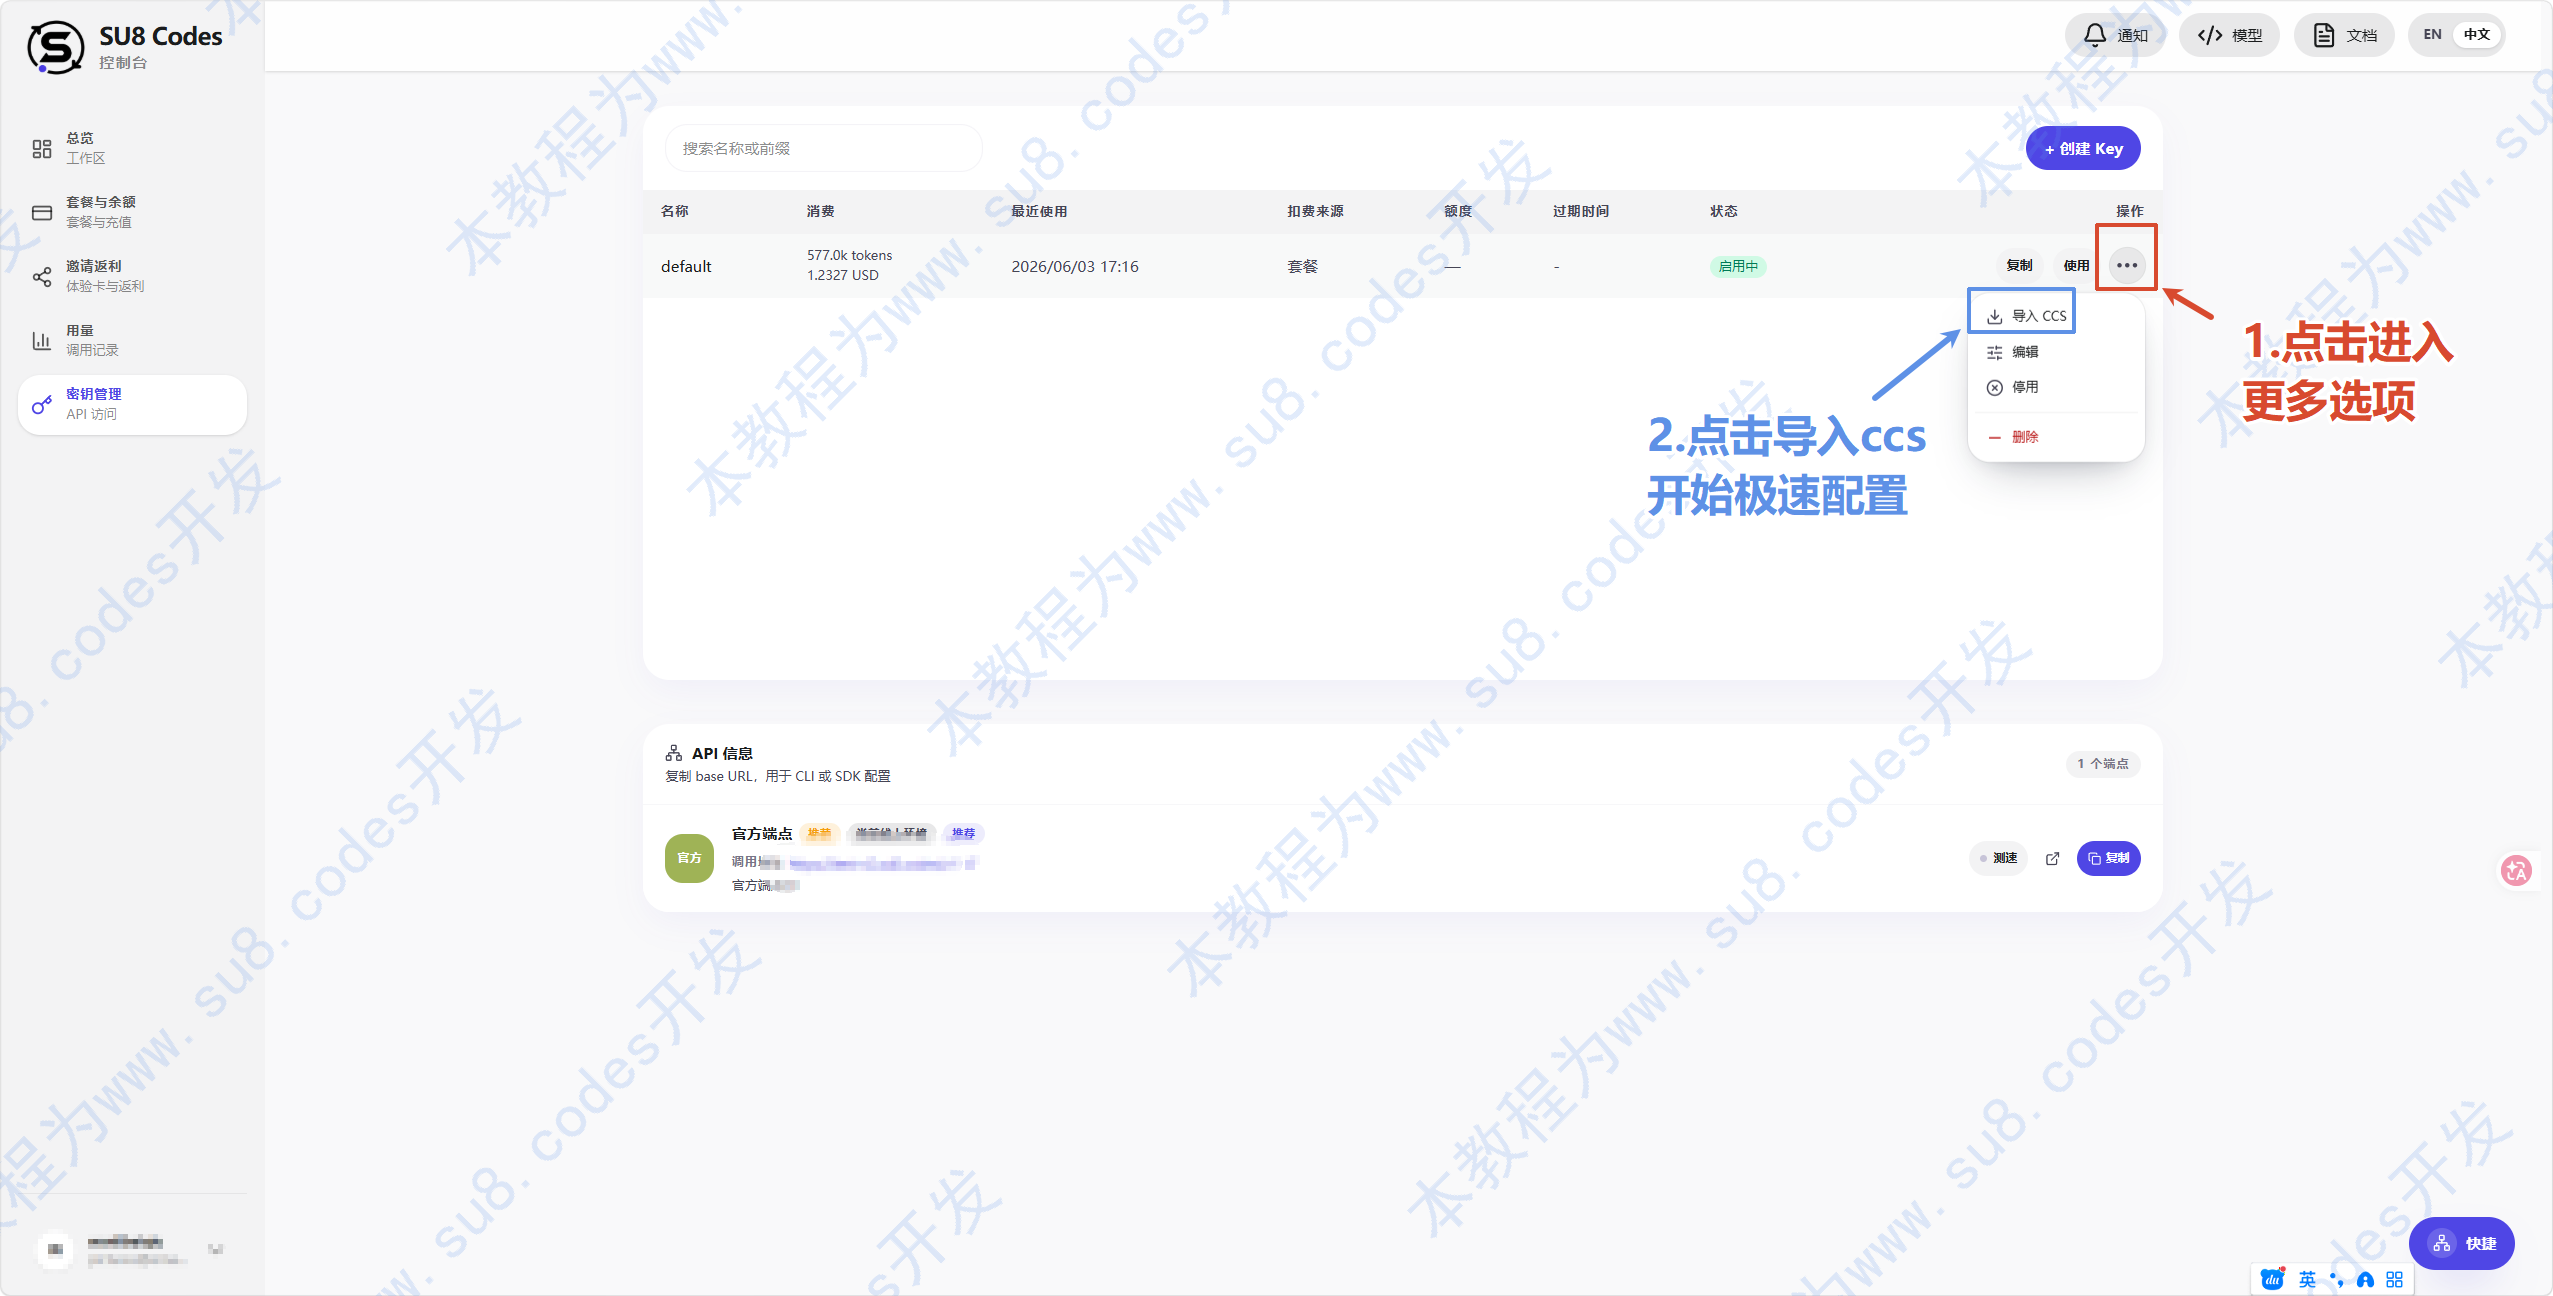
Task: Select 密钥管理 API 访问 sidebar item
Action: click(132, 404)
